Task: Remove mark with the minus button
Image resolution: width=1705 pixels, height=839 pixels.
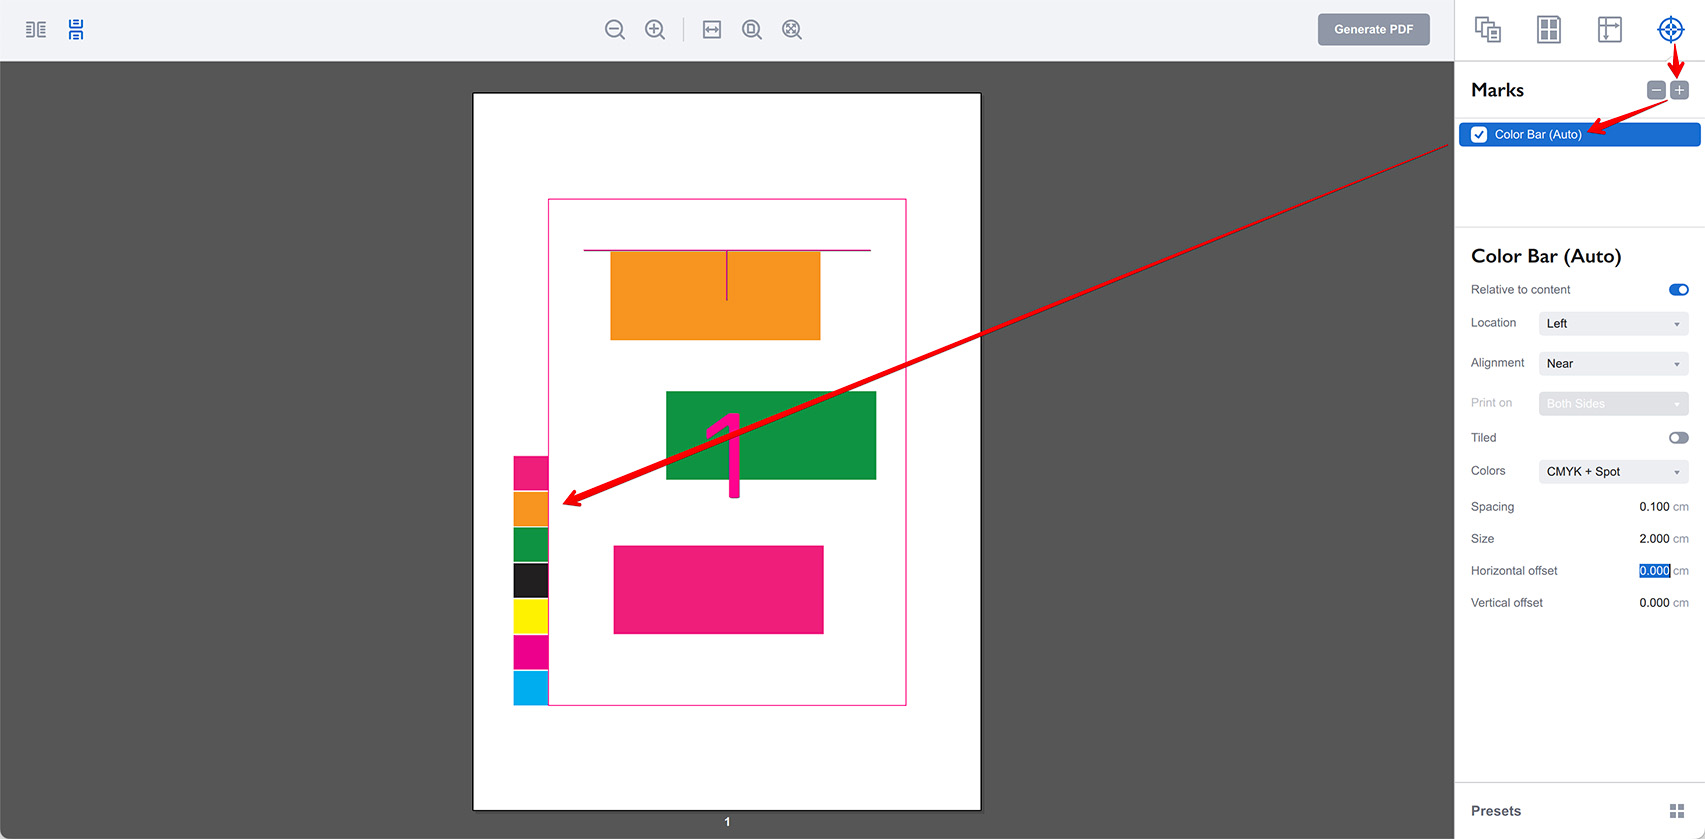Action: point(1657,90)
